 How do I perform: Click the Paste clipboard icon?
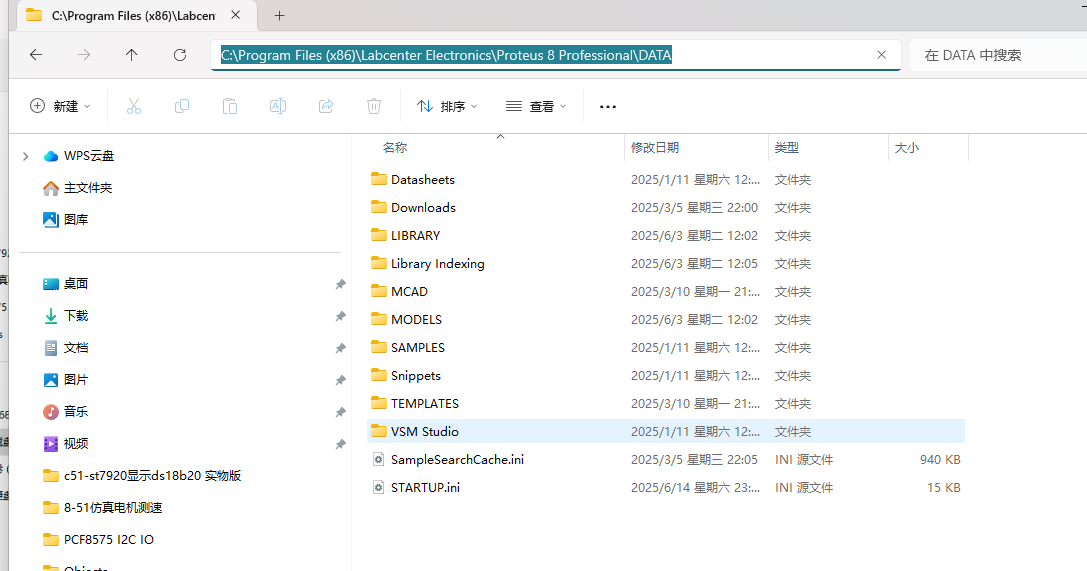click(229, 106)
